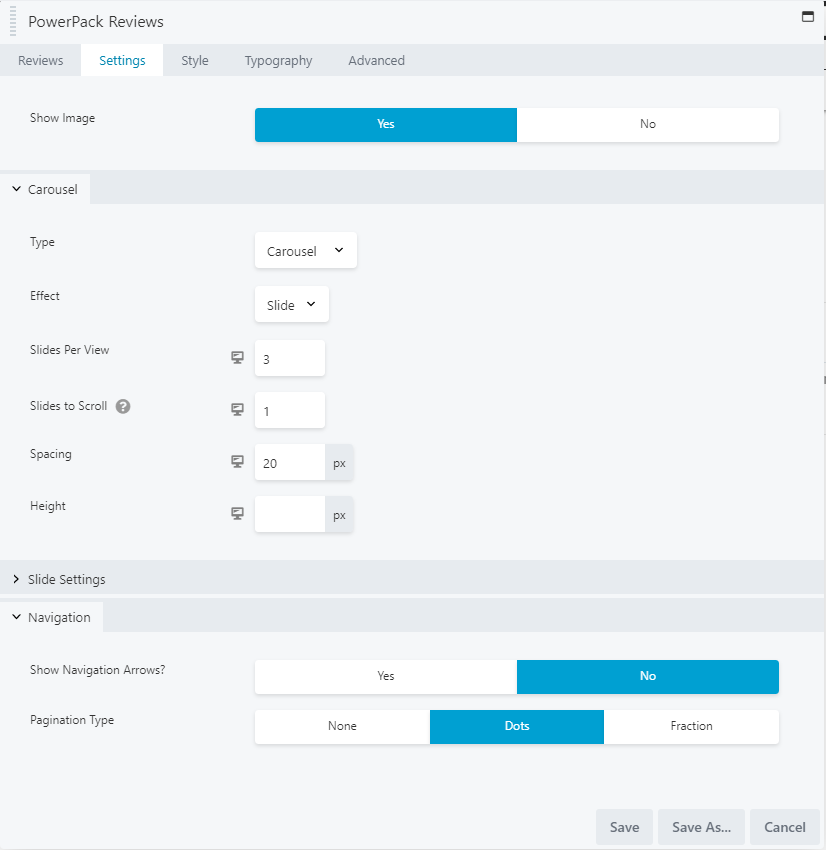The width and height of the screenshot is (826, 850).
Task: Select Fraction pagination type
Action: tap(692, 726)
